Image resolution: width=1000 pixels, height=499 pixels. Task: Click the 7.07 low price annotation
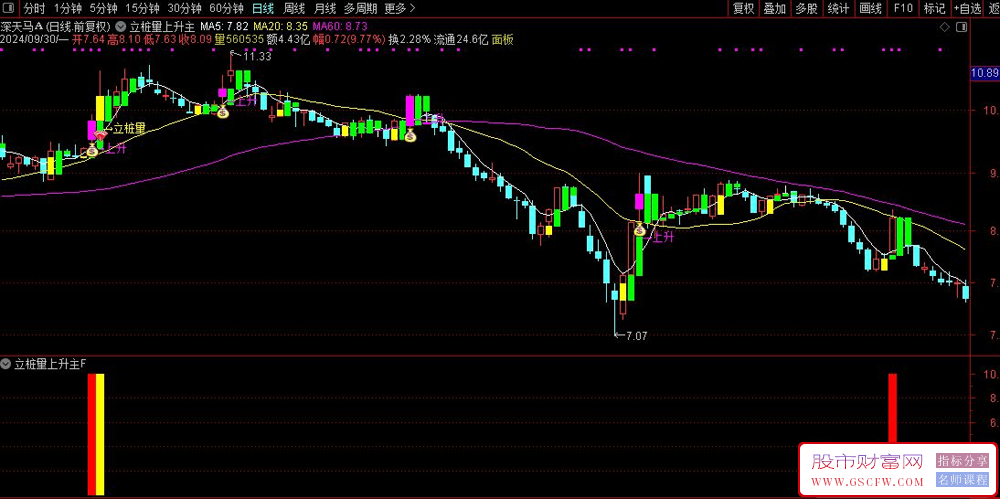[636, 336]
